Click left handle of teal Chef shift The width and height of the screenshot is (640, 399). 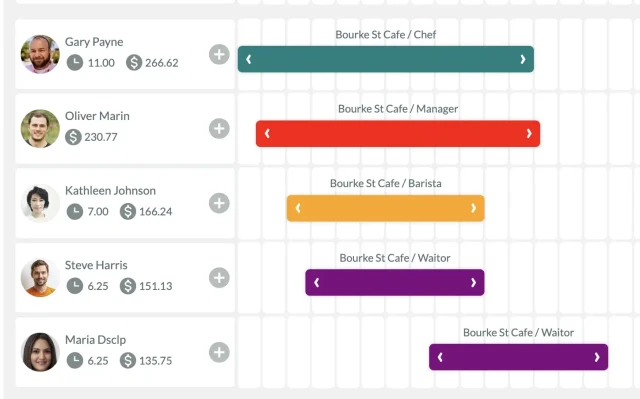coord(249,59)
